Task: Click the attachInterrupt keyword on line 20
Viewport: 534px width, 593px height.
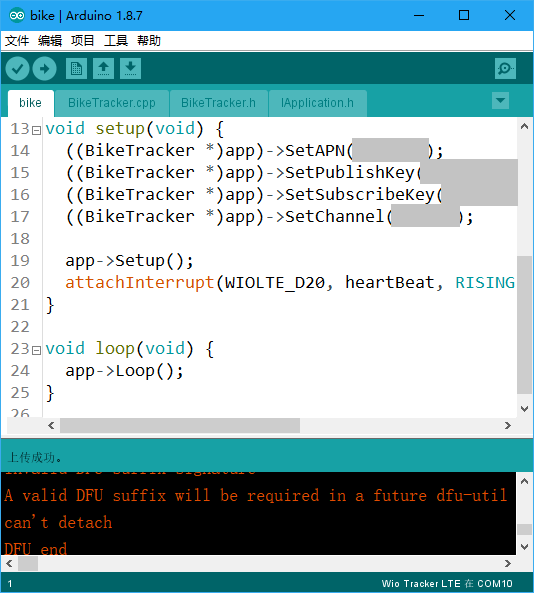Action: tap(140, 283)
